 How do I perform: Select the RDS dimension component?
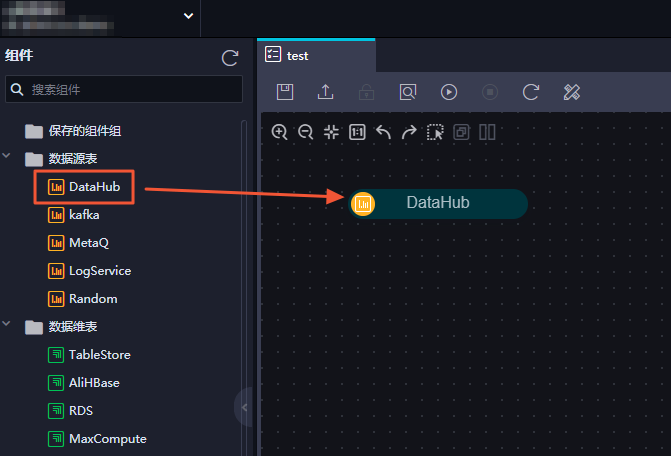[70, 411]
